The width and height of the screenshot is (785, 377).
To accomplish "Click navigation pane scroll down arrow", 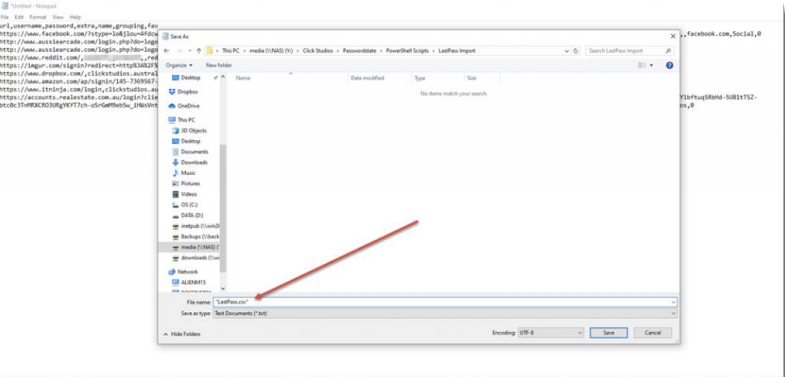I will (x=223, y=289).
